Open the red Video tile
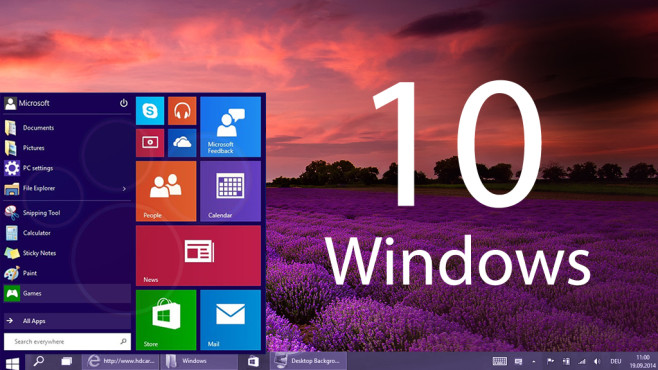 click(x=150, y=143)
